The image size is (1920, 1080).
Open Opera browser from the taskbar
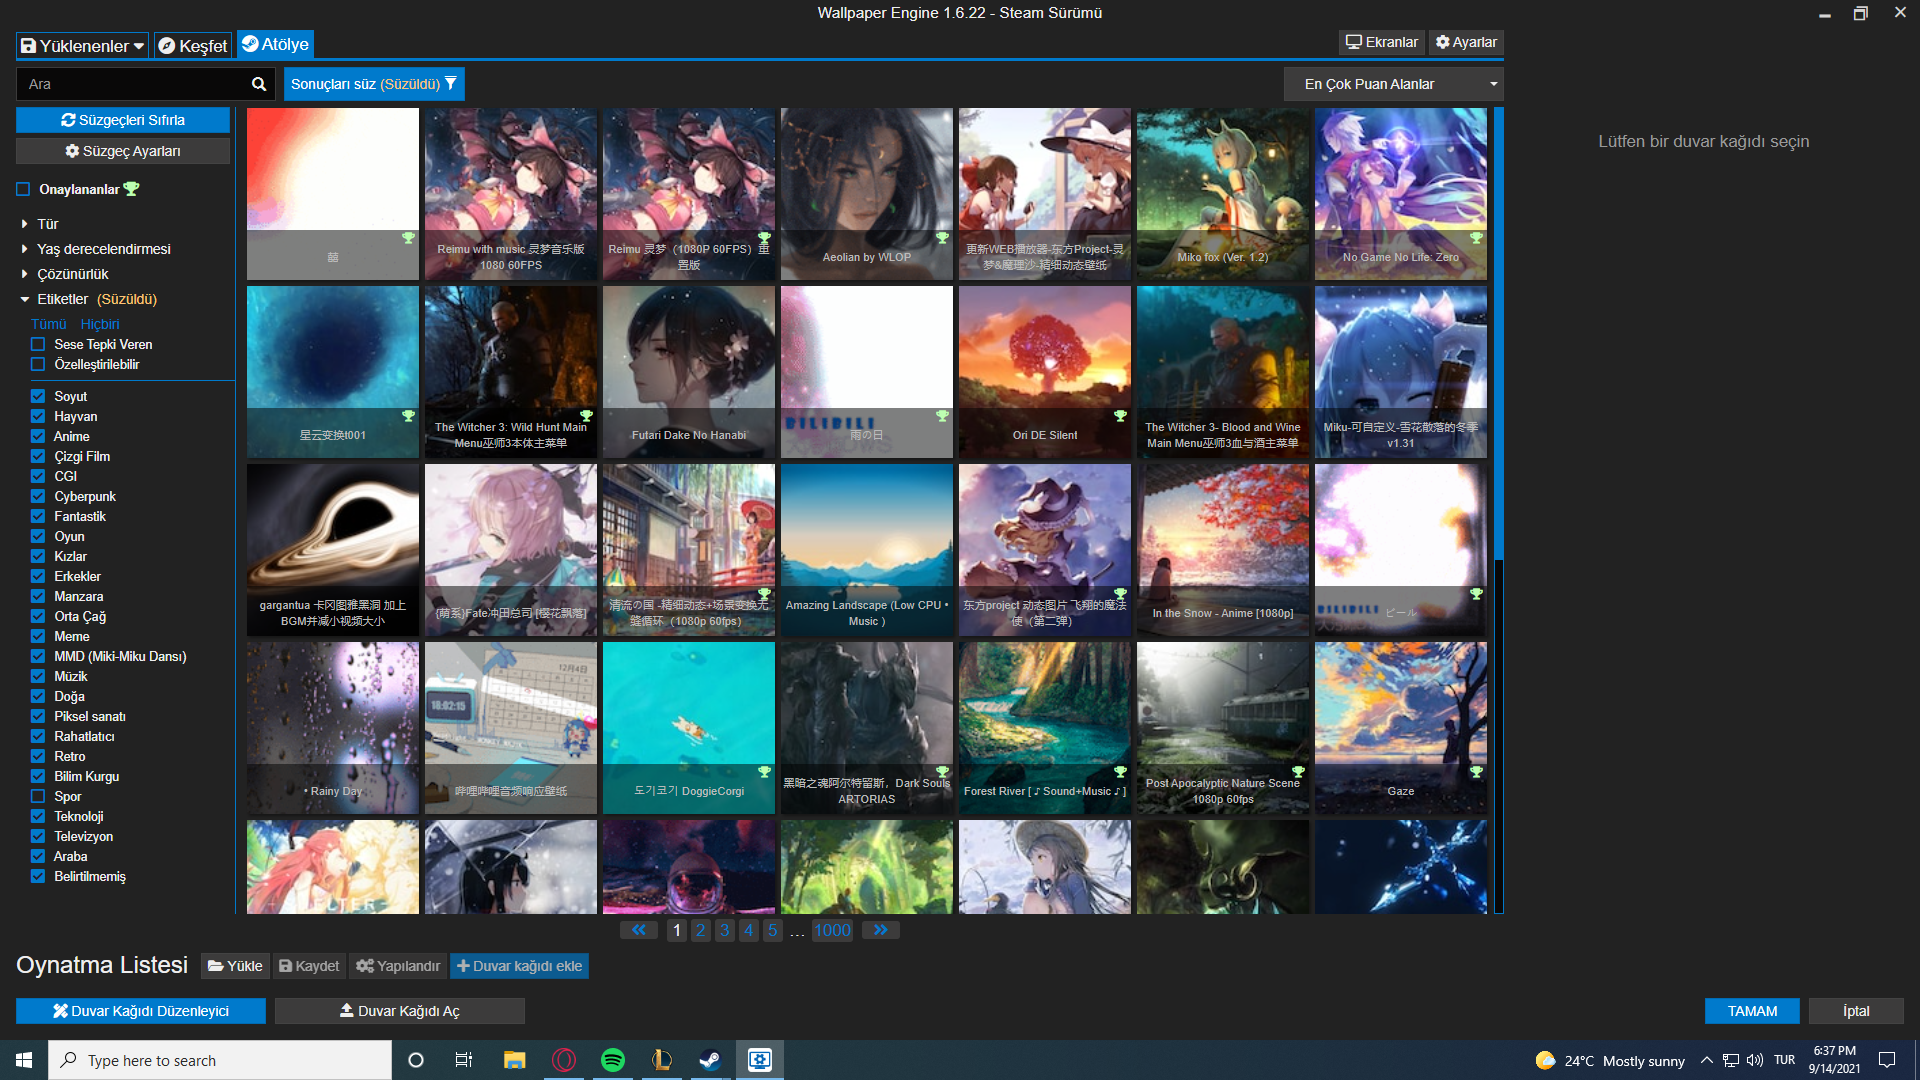pos(564,1060)
